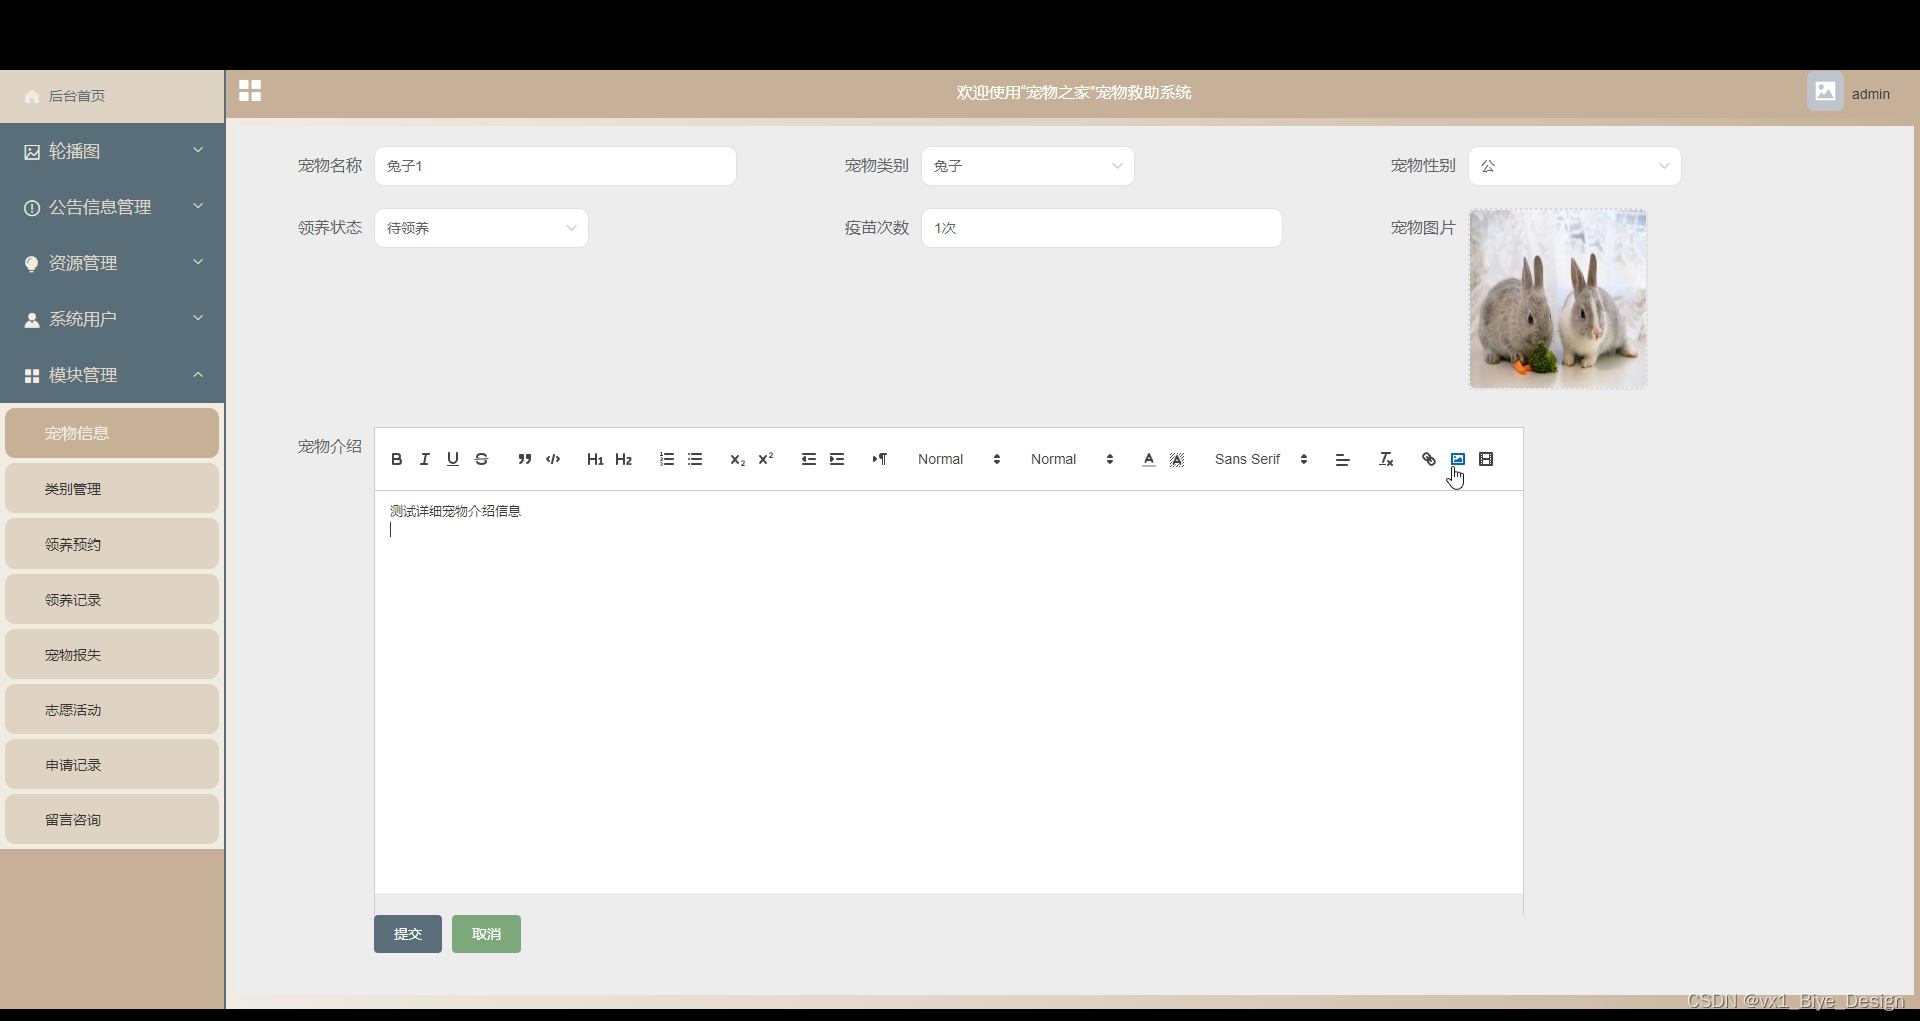Click the 取消 cancel button

tap(486, 934)
